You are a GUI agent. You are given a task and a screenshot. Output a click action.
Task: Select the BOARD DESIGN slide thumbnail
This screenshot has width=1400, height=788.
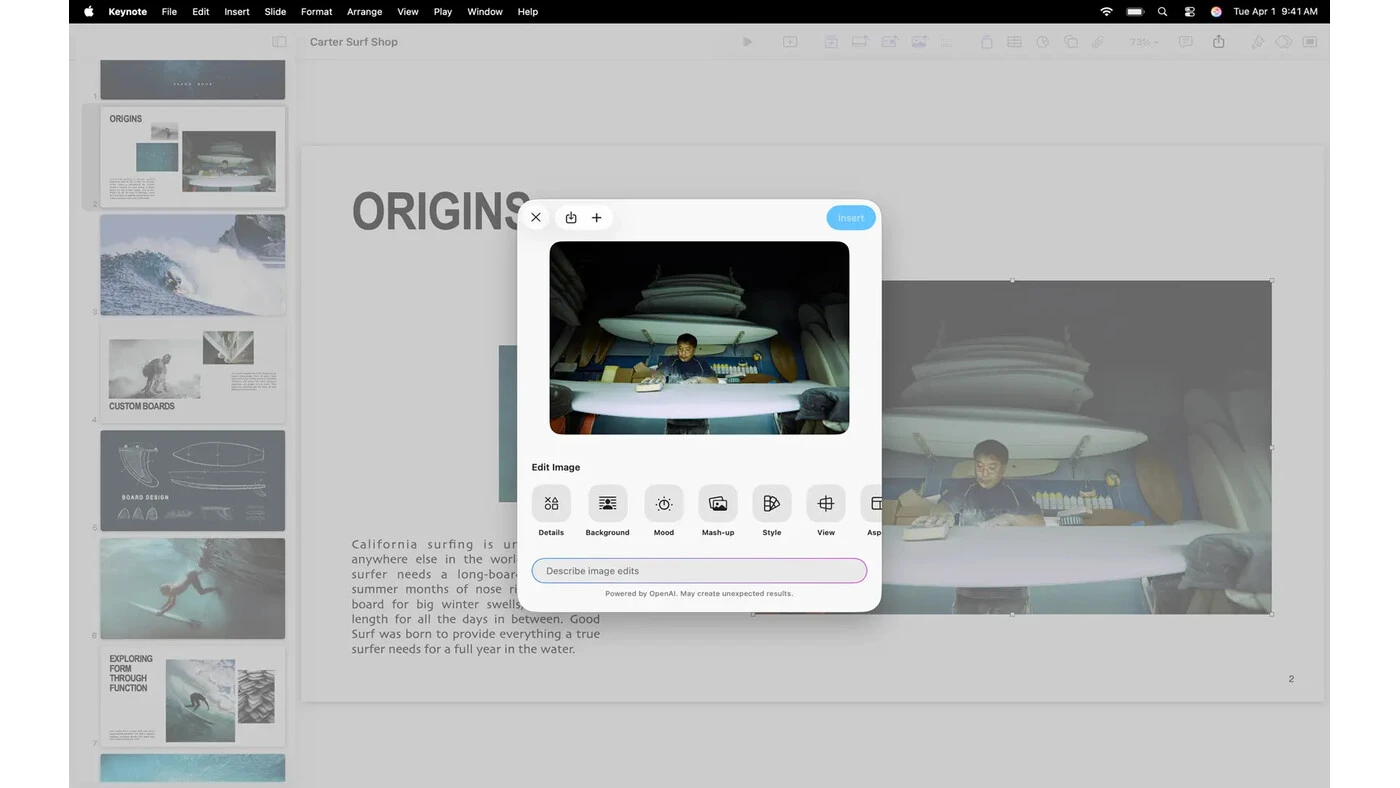point(192,481)
